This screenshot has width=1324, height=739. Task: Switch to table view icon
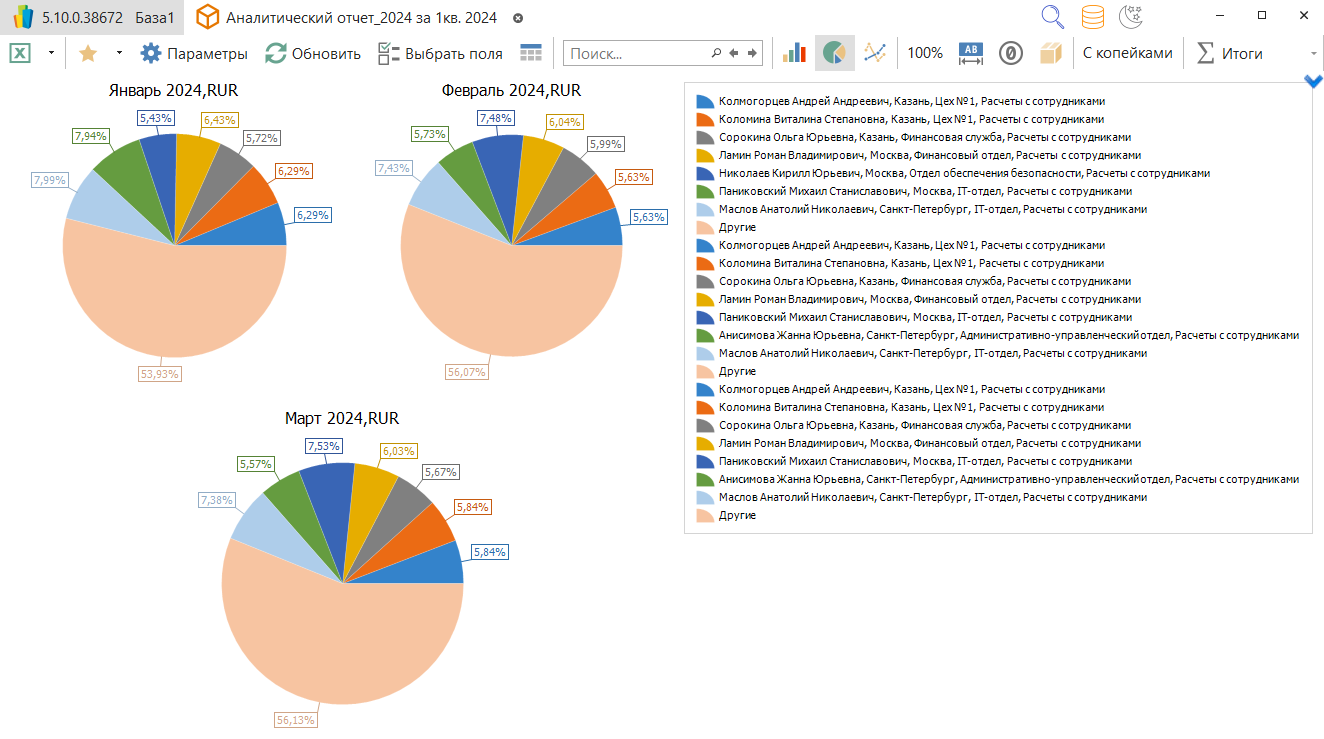tap(531, 53)
